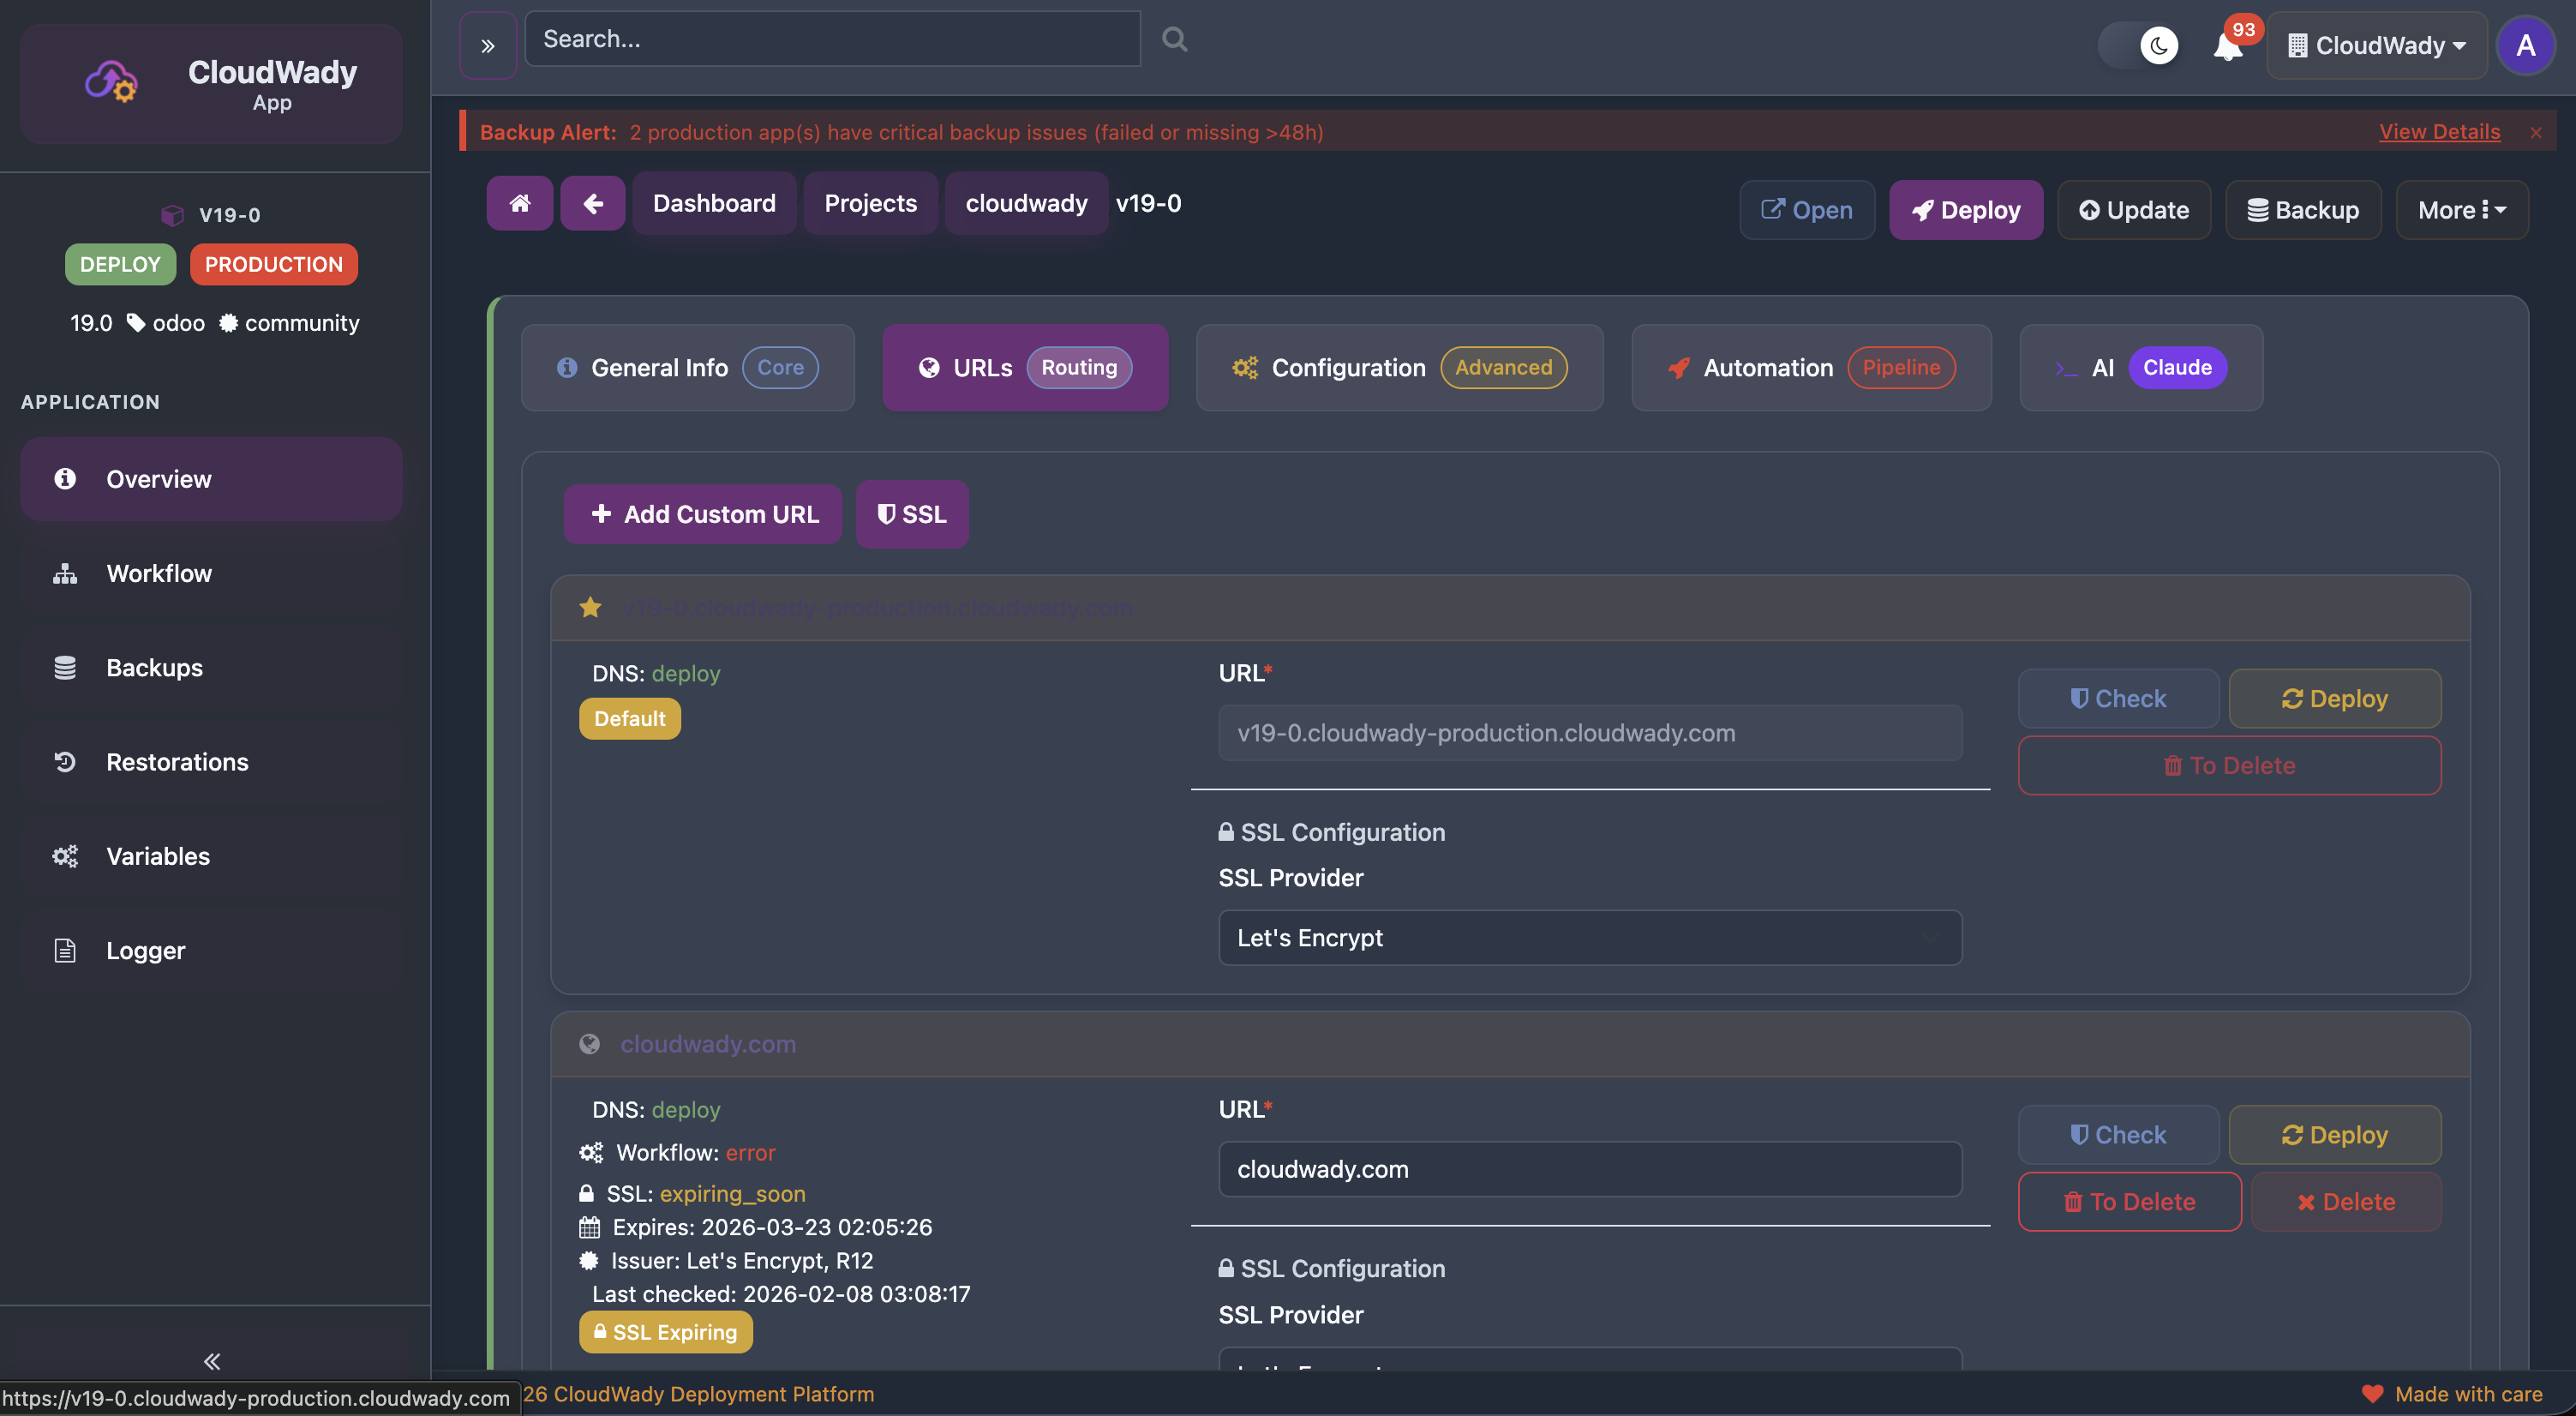Viewport: 2576px width, 1416px height.
Task: Switch to the Configuration Advanced tab
Action: (1398, 367)
